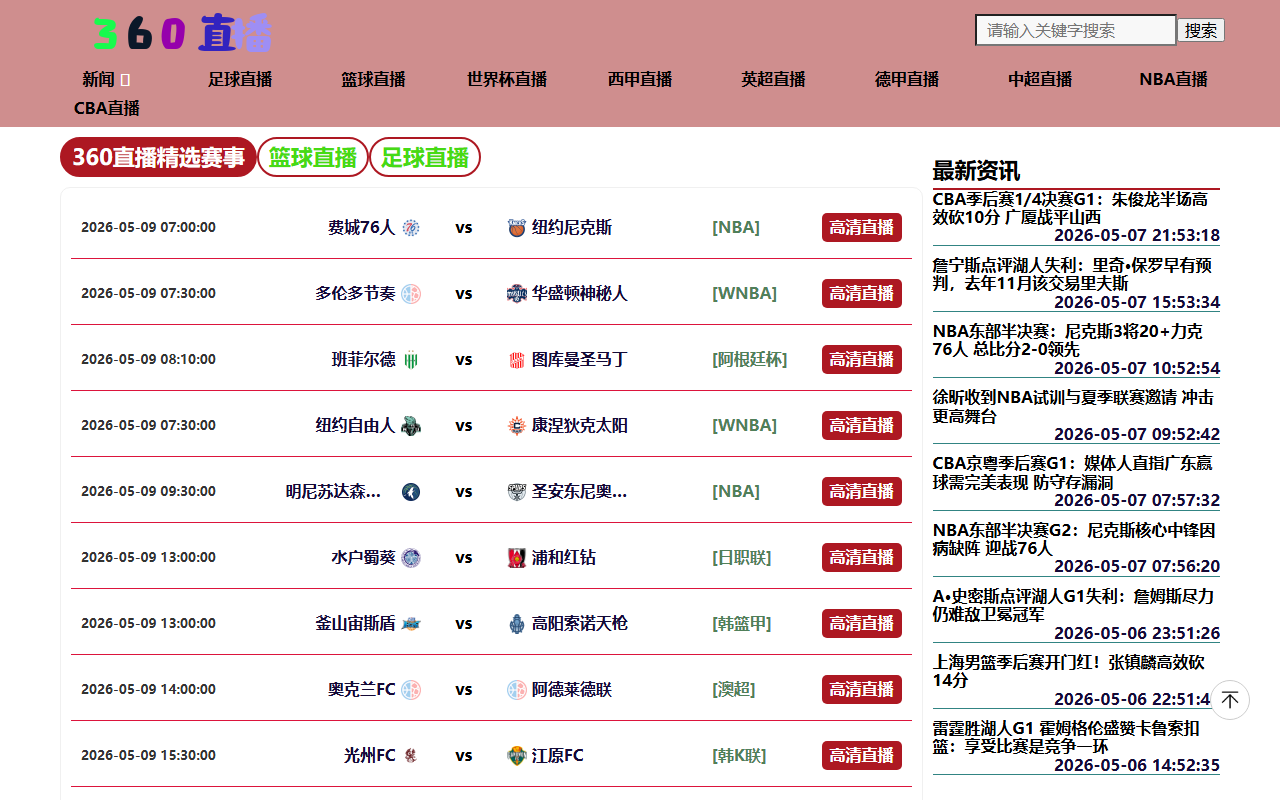Click the back-to-top arrow button
Image resolution: width=1280 pixels, height=800 pixels.
tap(1230, 700)
